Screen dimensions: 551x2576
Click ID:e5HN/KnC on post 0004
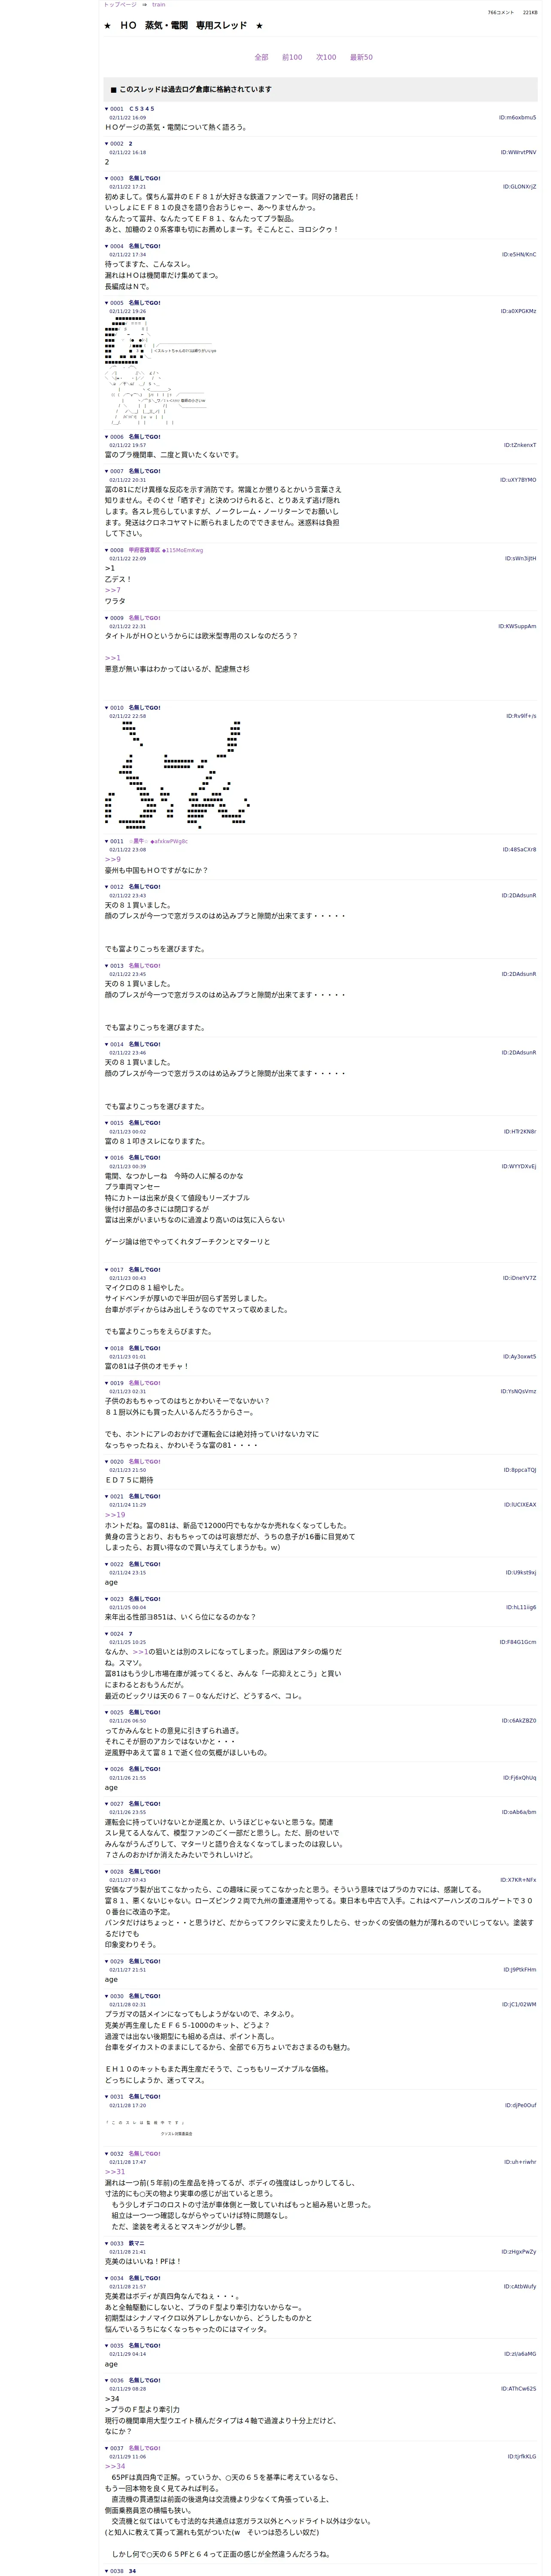click(x=519, y=255)
